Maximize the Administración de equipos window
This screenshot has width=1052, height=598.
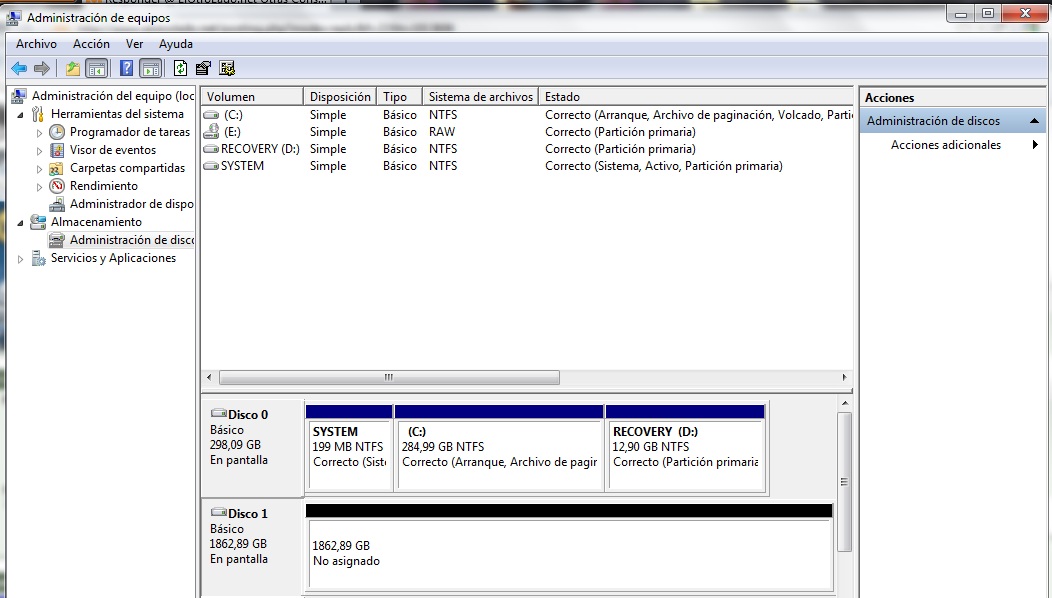[x=988, y=13]
